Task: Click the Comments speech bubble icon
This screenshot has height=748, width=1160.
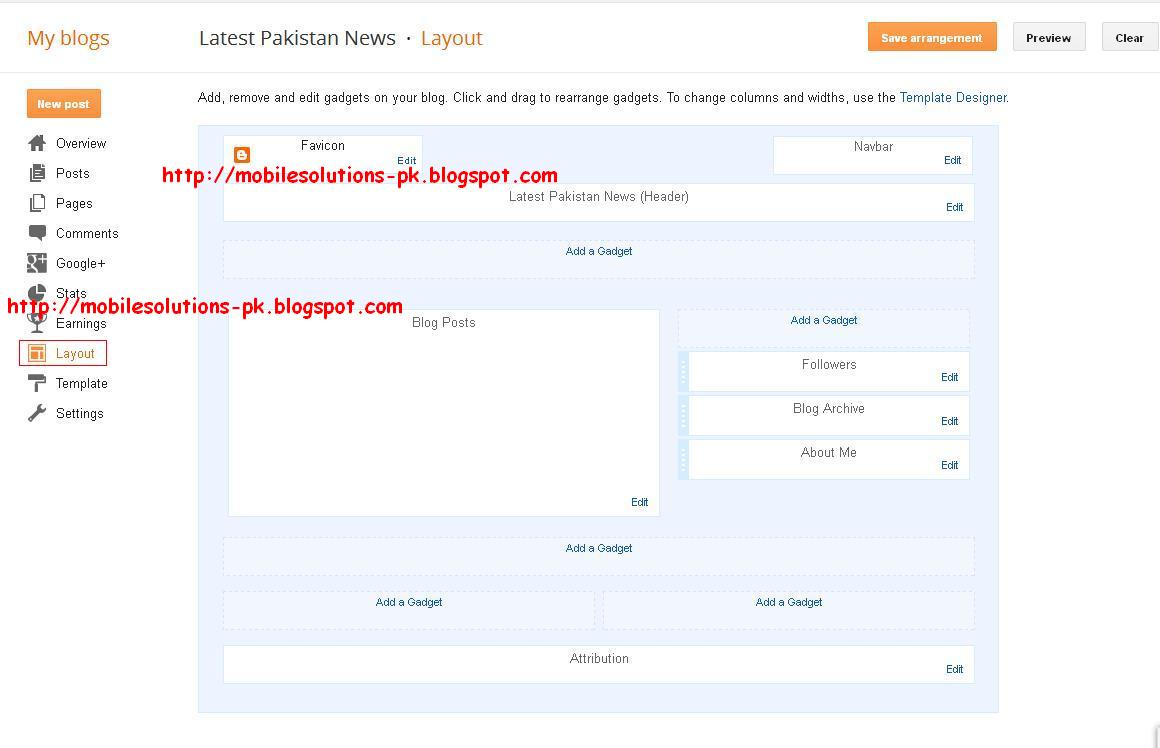Action: click(37, 233)
